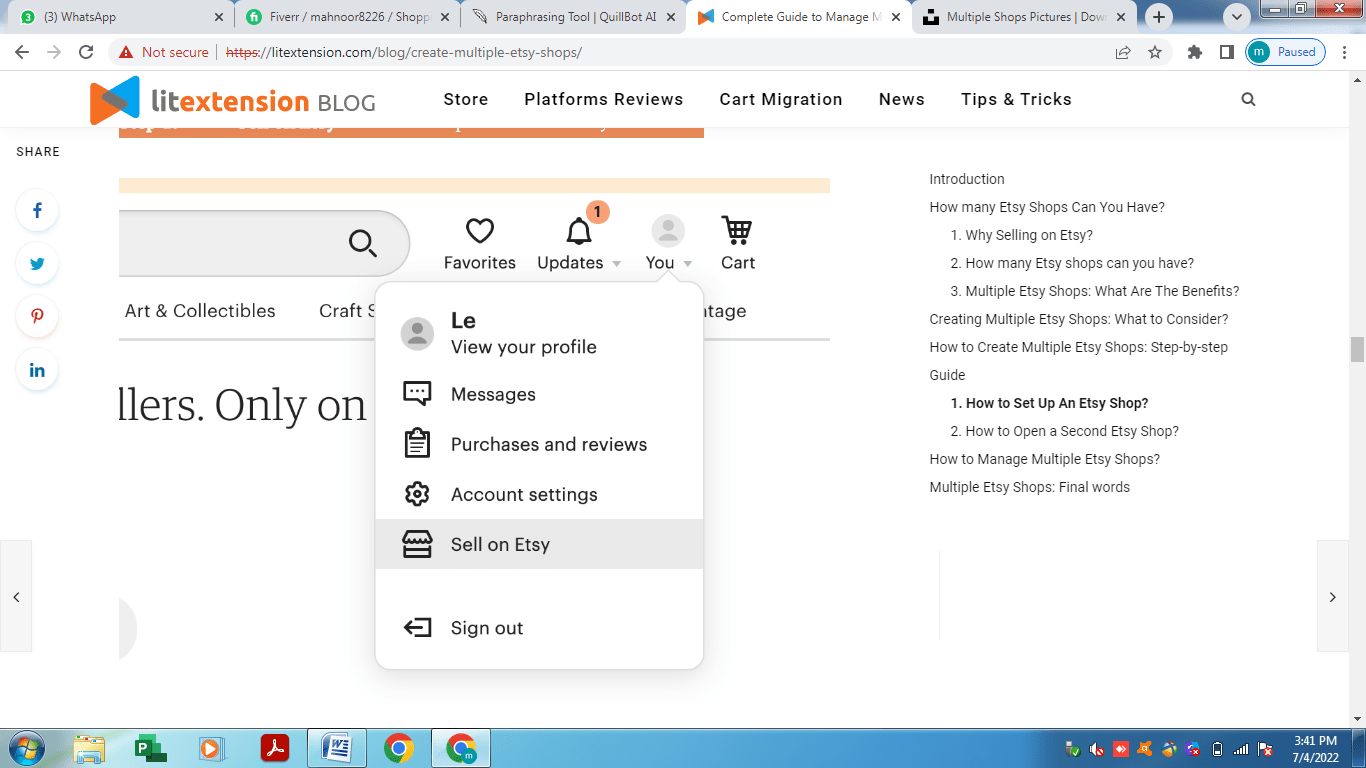Jump to Creating Multiple Etsy Shops: What to Consider?

1079,319
